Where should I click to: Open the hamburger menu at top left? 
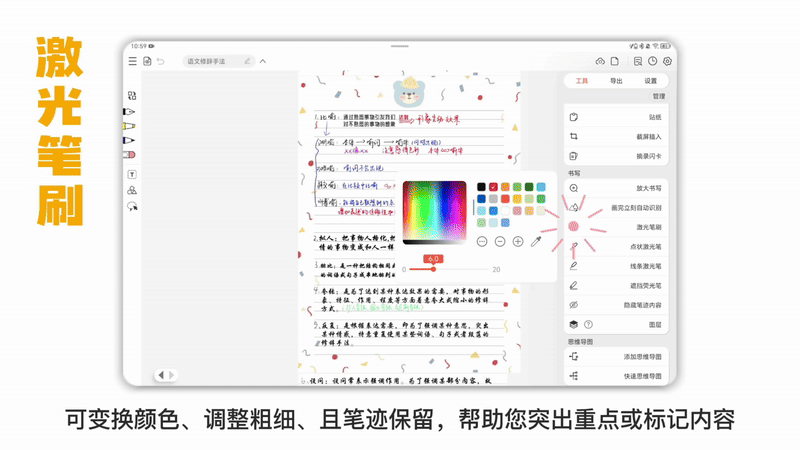click(x=132, y=61)
